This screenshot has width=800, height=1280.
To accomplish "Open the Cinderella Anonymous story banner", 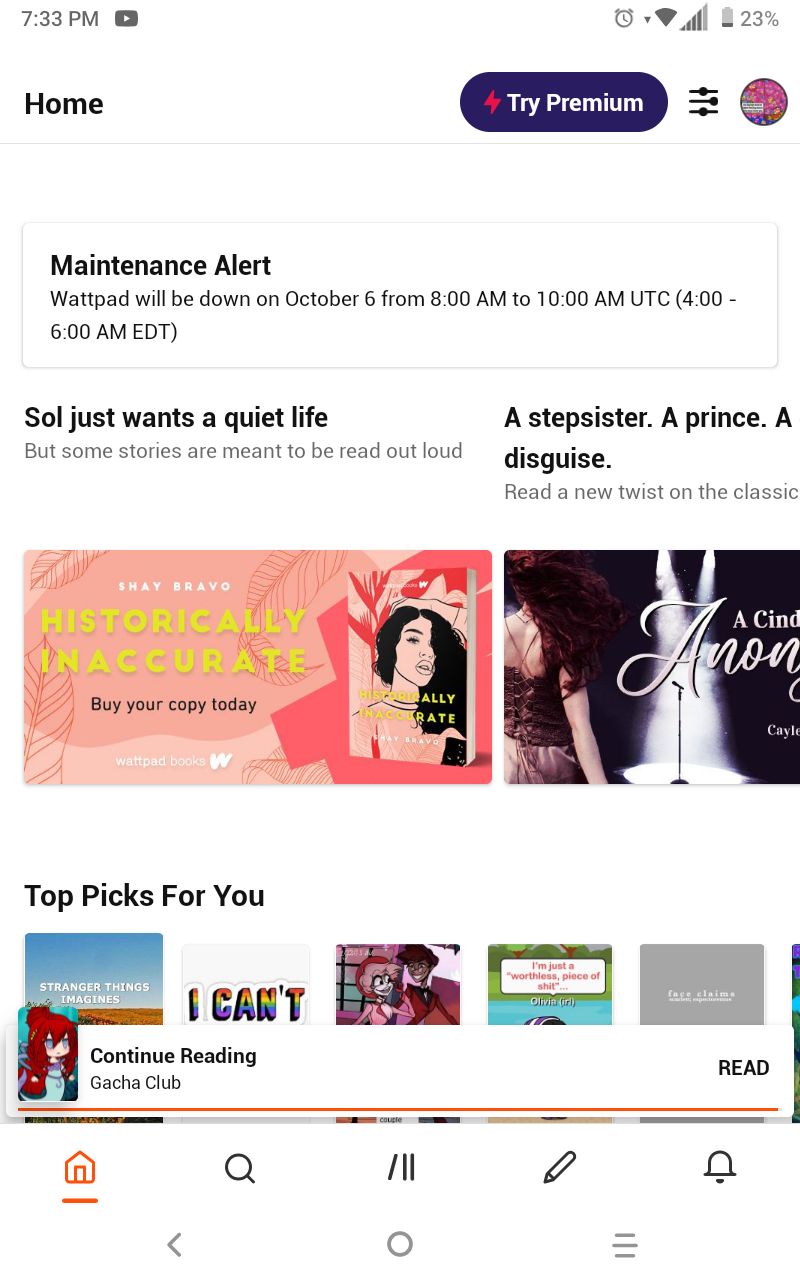I will 652,667.
